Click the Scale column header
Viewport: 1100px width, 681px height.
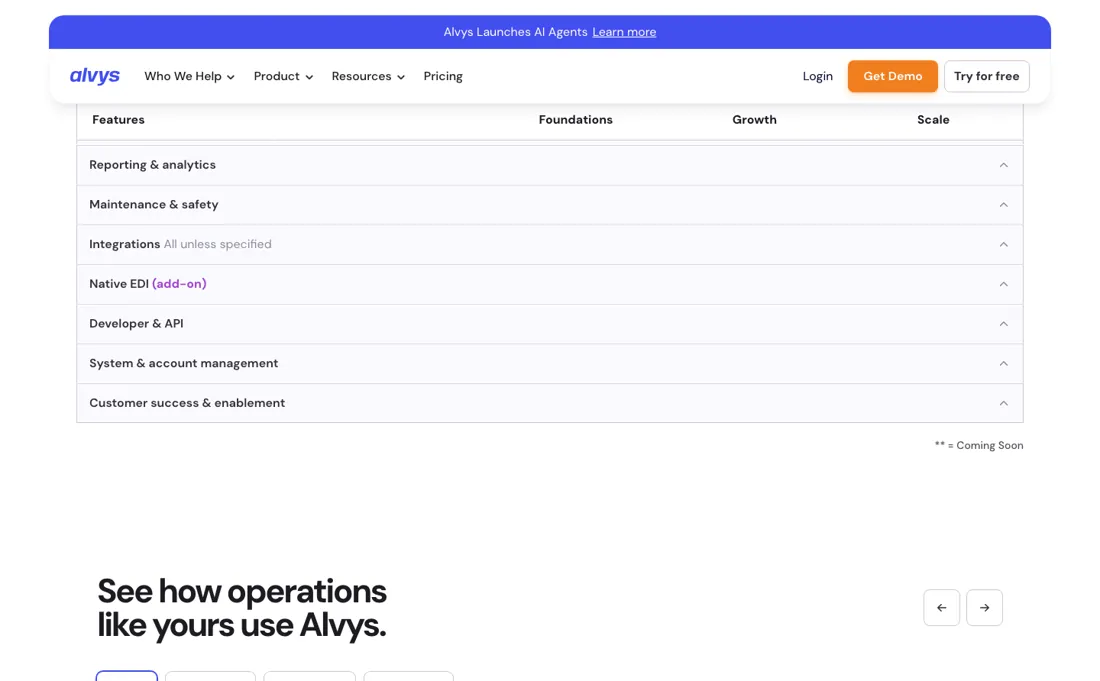click(933, 120)
